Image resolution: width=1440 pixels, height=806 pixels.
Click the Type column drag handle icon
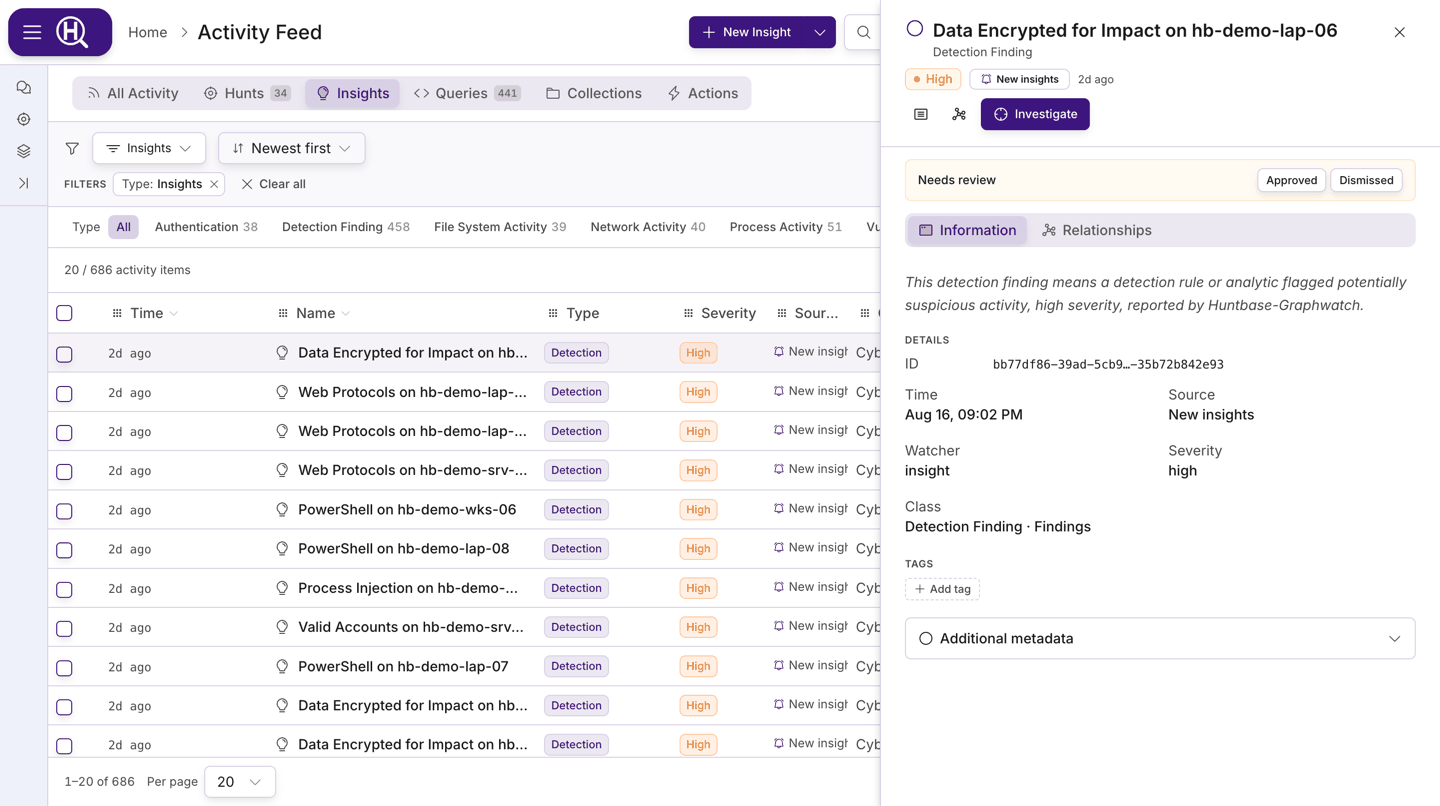click(x=553, y=313)
